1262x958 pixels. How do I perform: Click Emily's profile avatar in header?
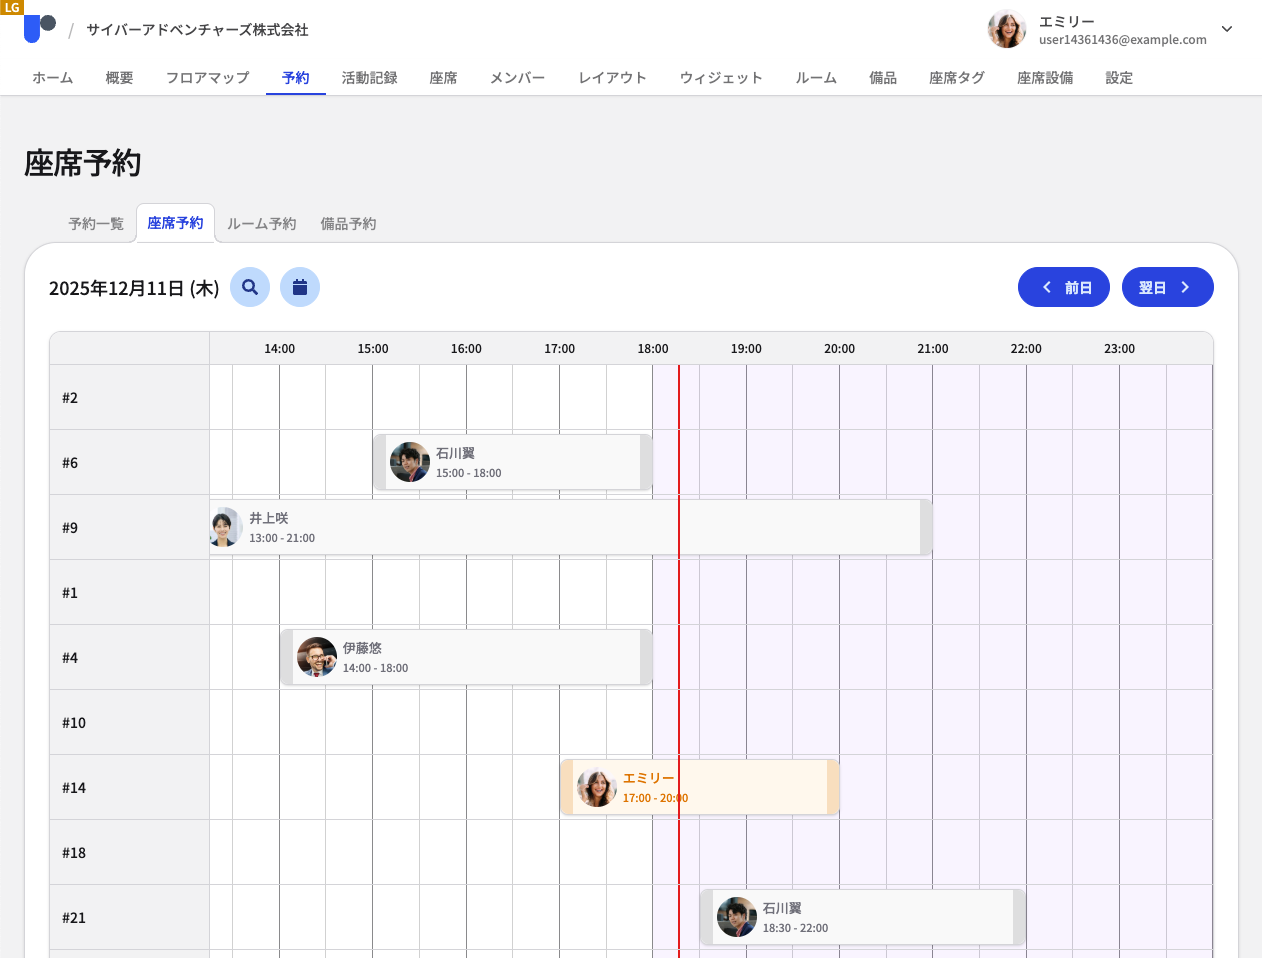click(1006, 30)
